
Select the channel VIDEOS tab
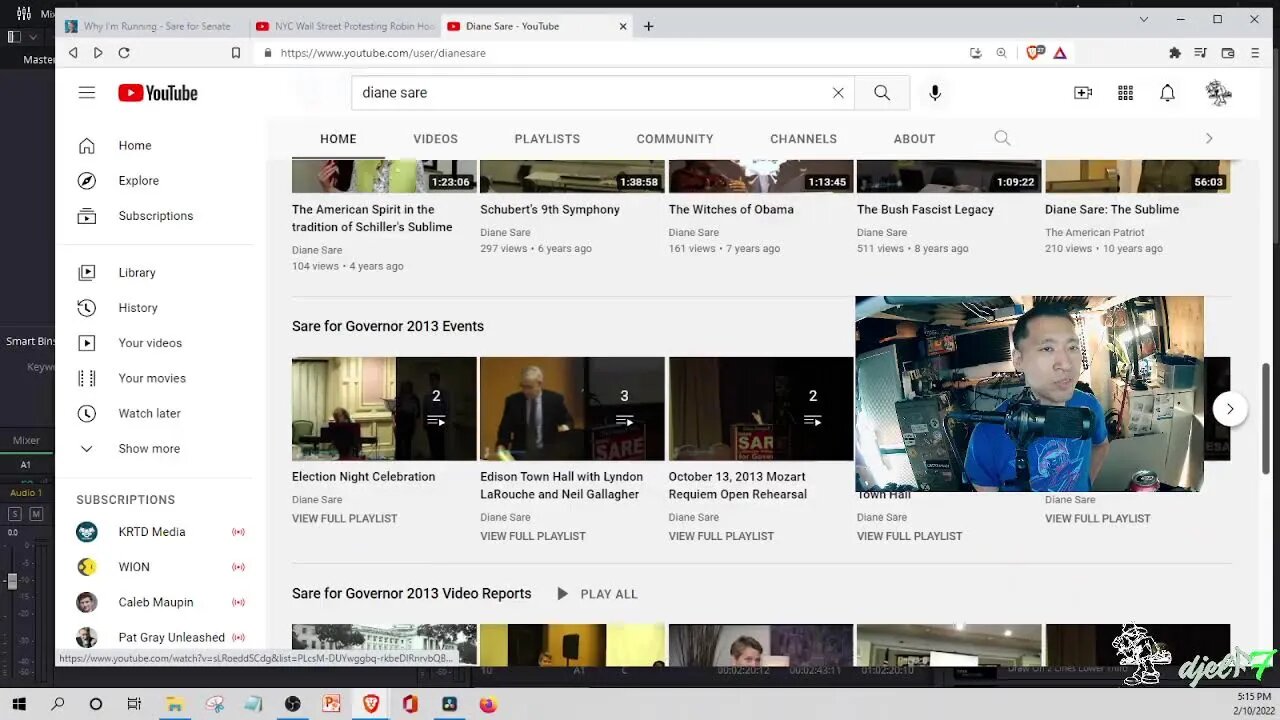pyautogui.click(x=435, y=138)
